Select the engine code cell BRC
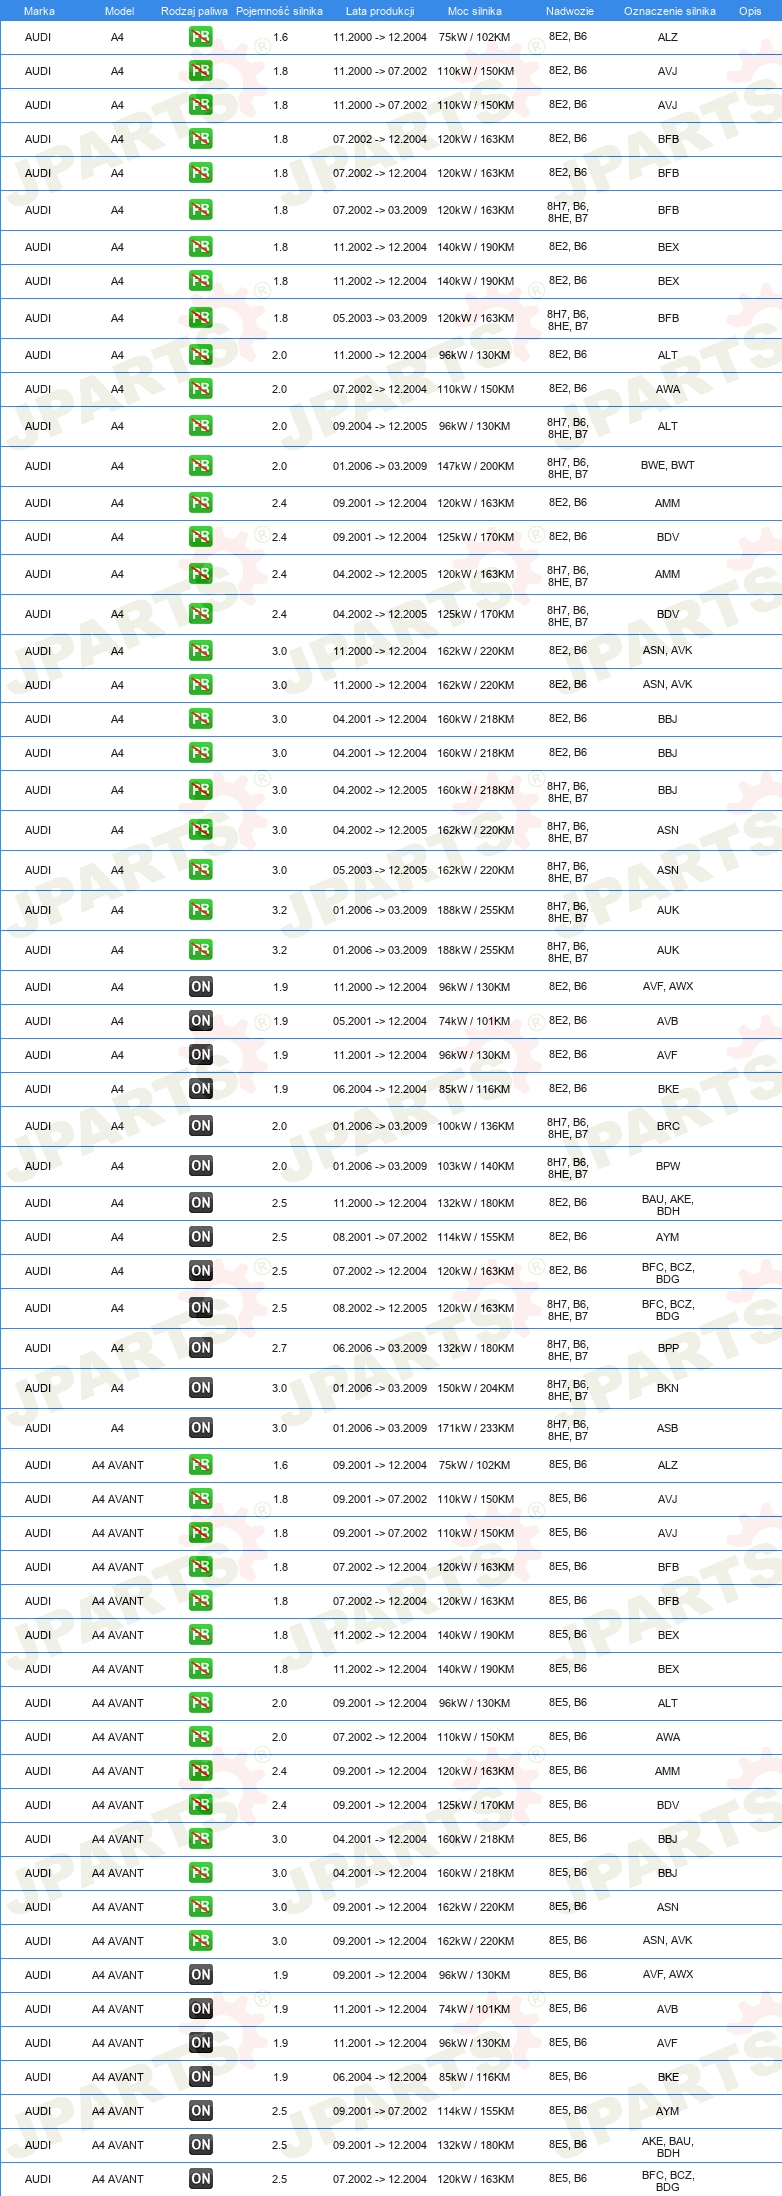 [x=668, y=1126]
